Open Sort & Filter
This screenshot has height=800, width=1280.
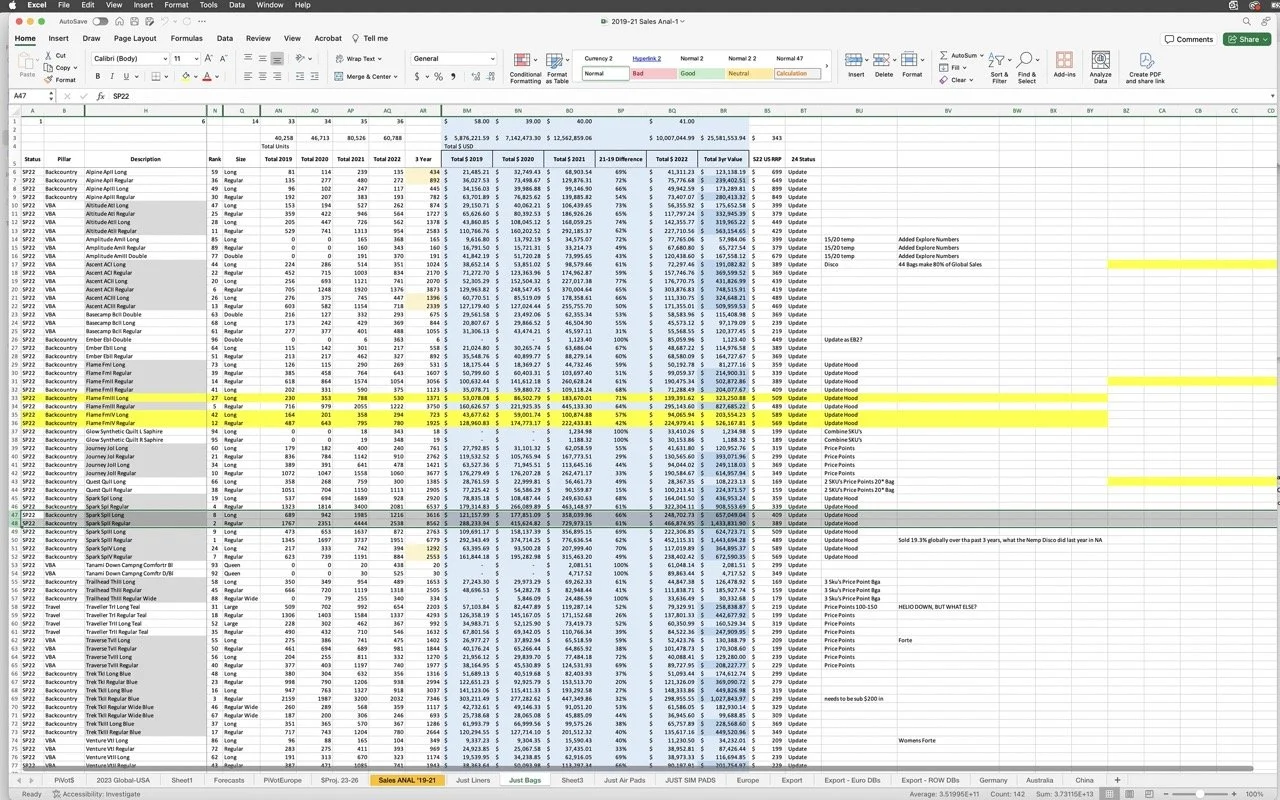(999, 68)
